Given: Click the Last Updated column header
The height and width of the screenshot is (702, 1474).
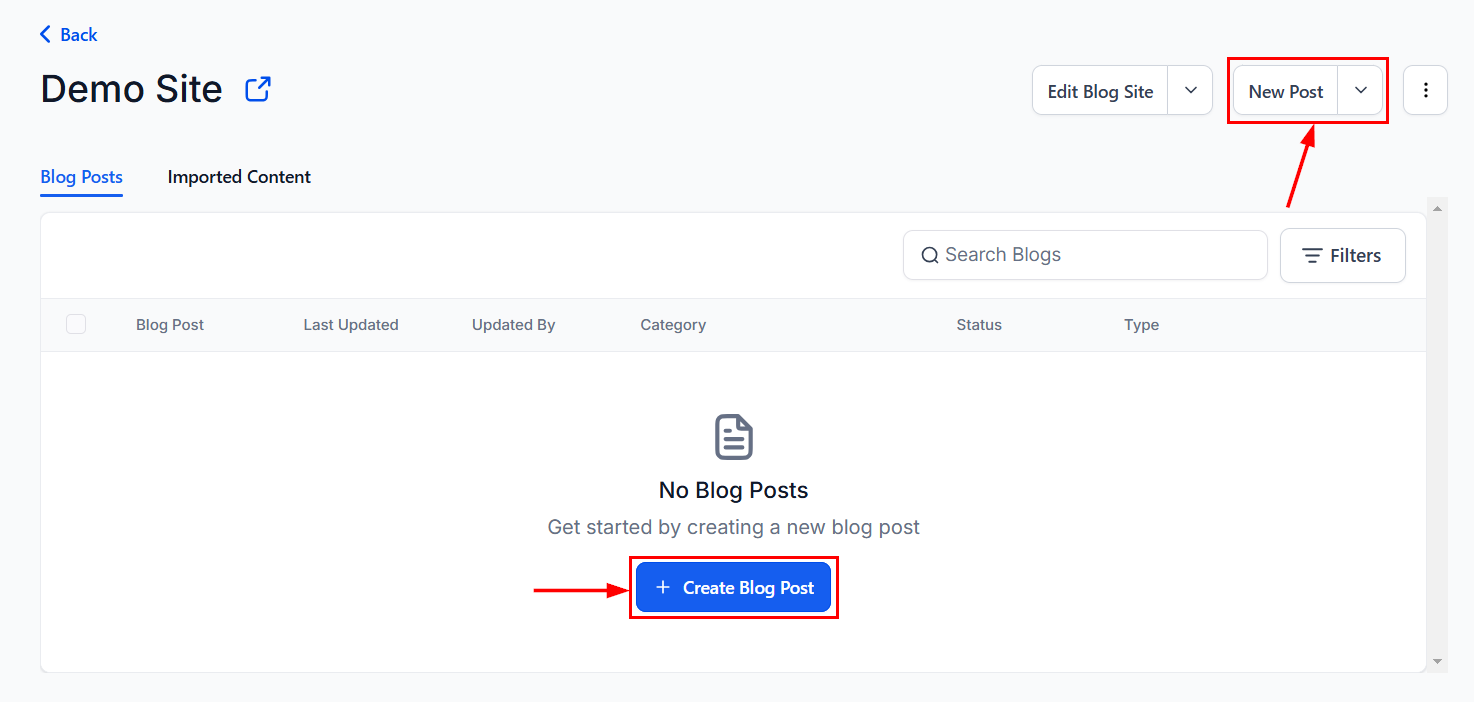Looking at the screenshot, I should (x=351, y=325).
